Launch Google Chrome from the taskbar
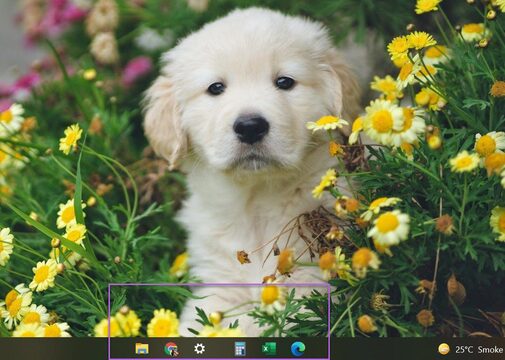 (x=171, y=349)
